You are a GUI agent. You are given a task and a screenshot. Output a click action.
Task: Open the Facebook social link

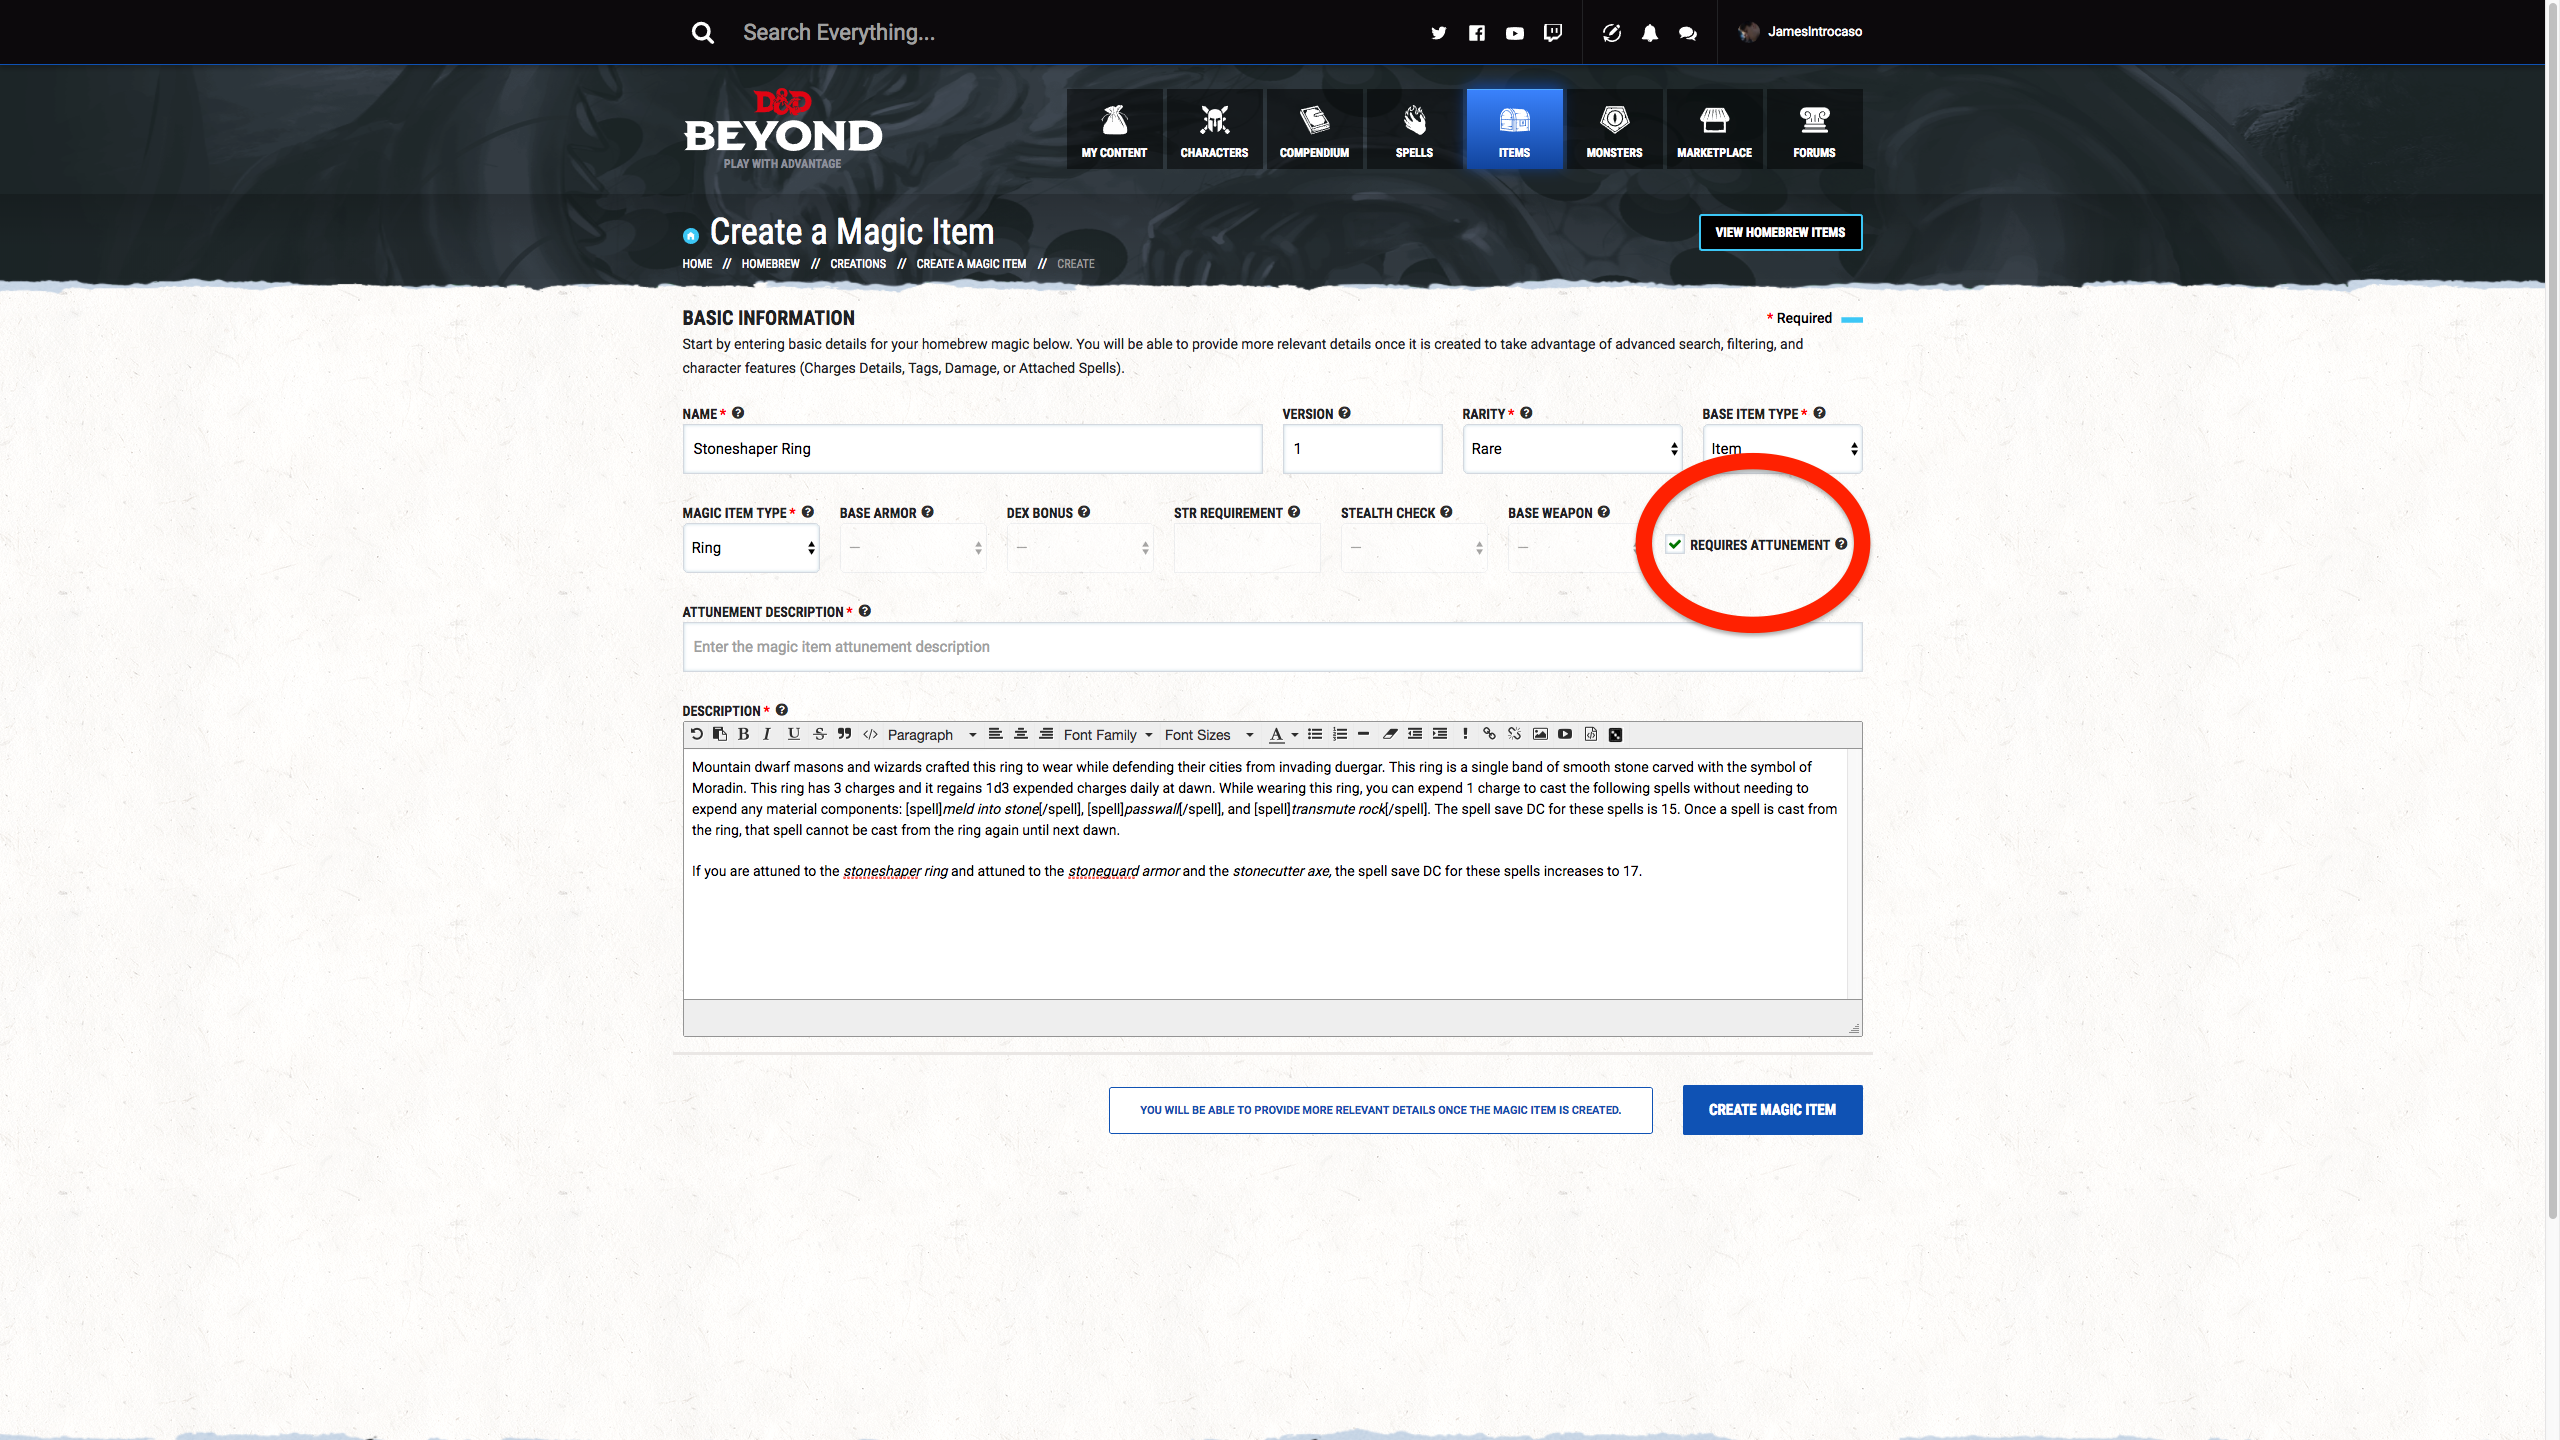pyautogui.click(x=1477, y=33)
